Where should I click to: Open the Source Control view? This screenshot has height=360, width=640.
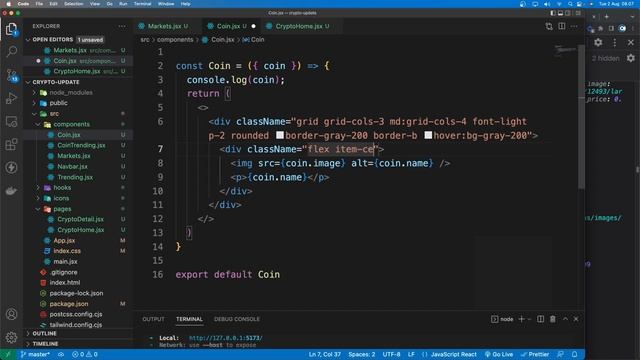click(11, 75)
